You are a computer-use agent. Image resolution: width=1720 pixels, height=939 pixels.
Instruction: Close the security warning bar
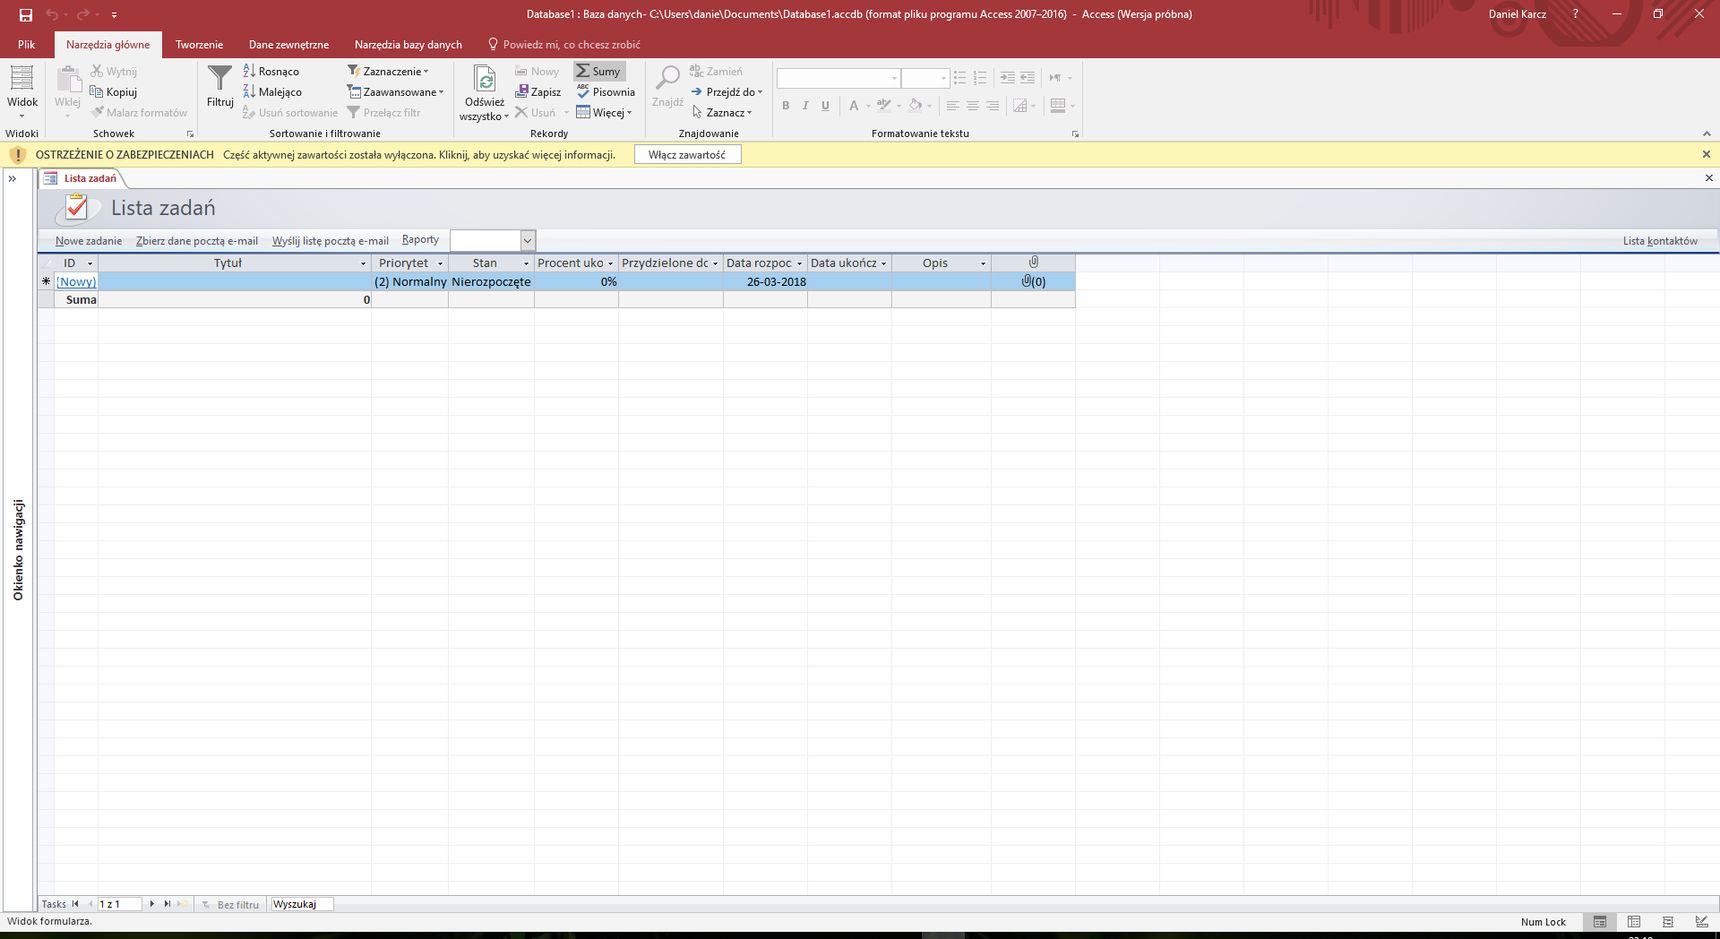pyautogui.click(x=1706, y=155)
